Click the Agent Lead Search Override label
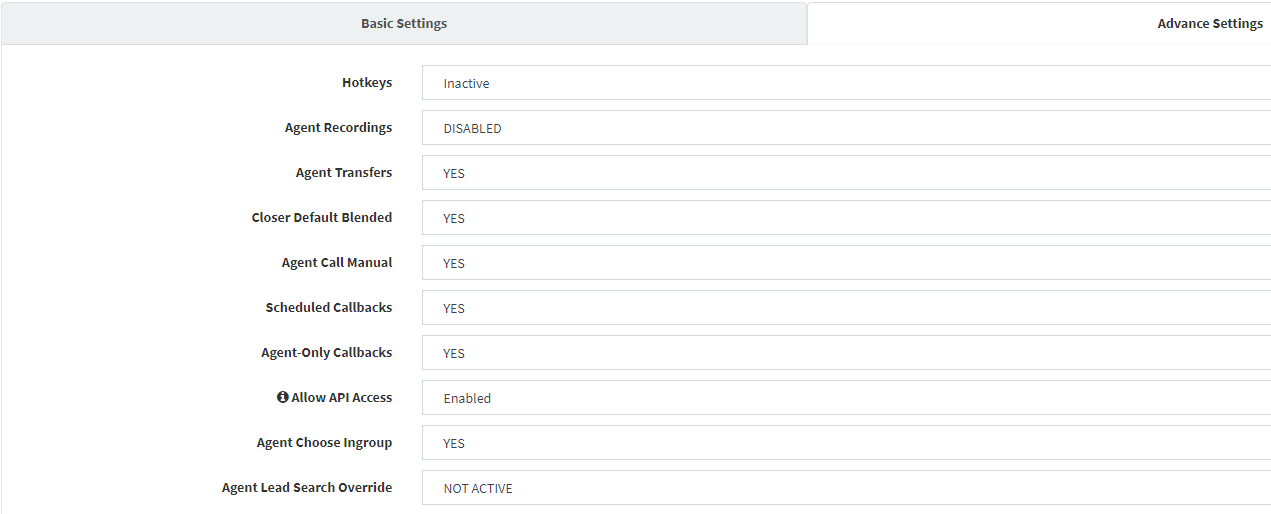The height and width of the screenshot is (514, 1271). (307, 488)
